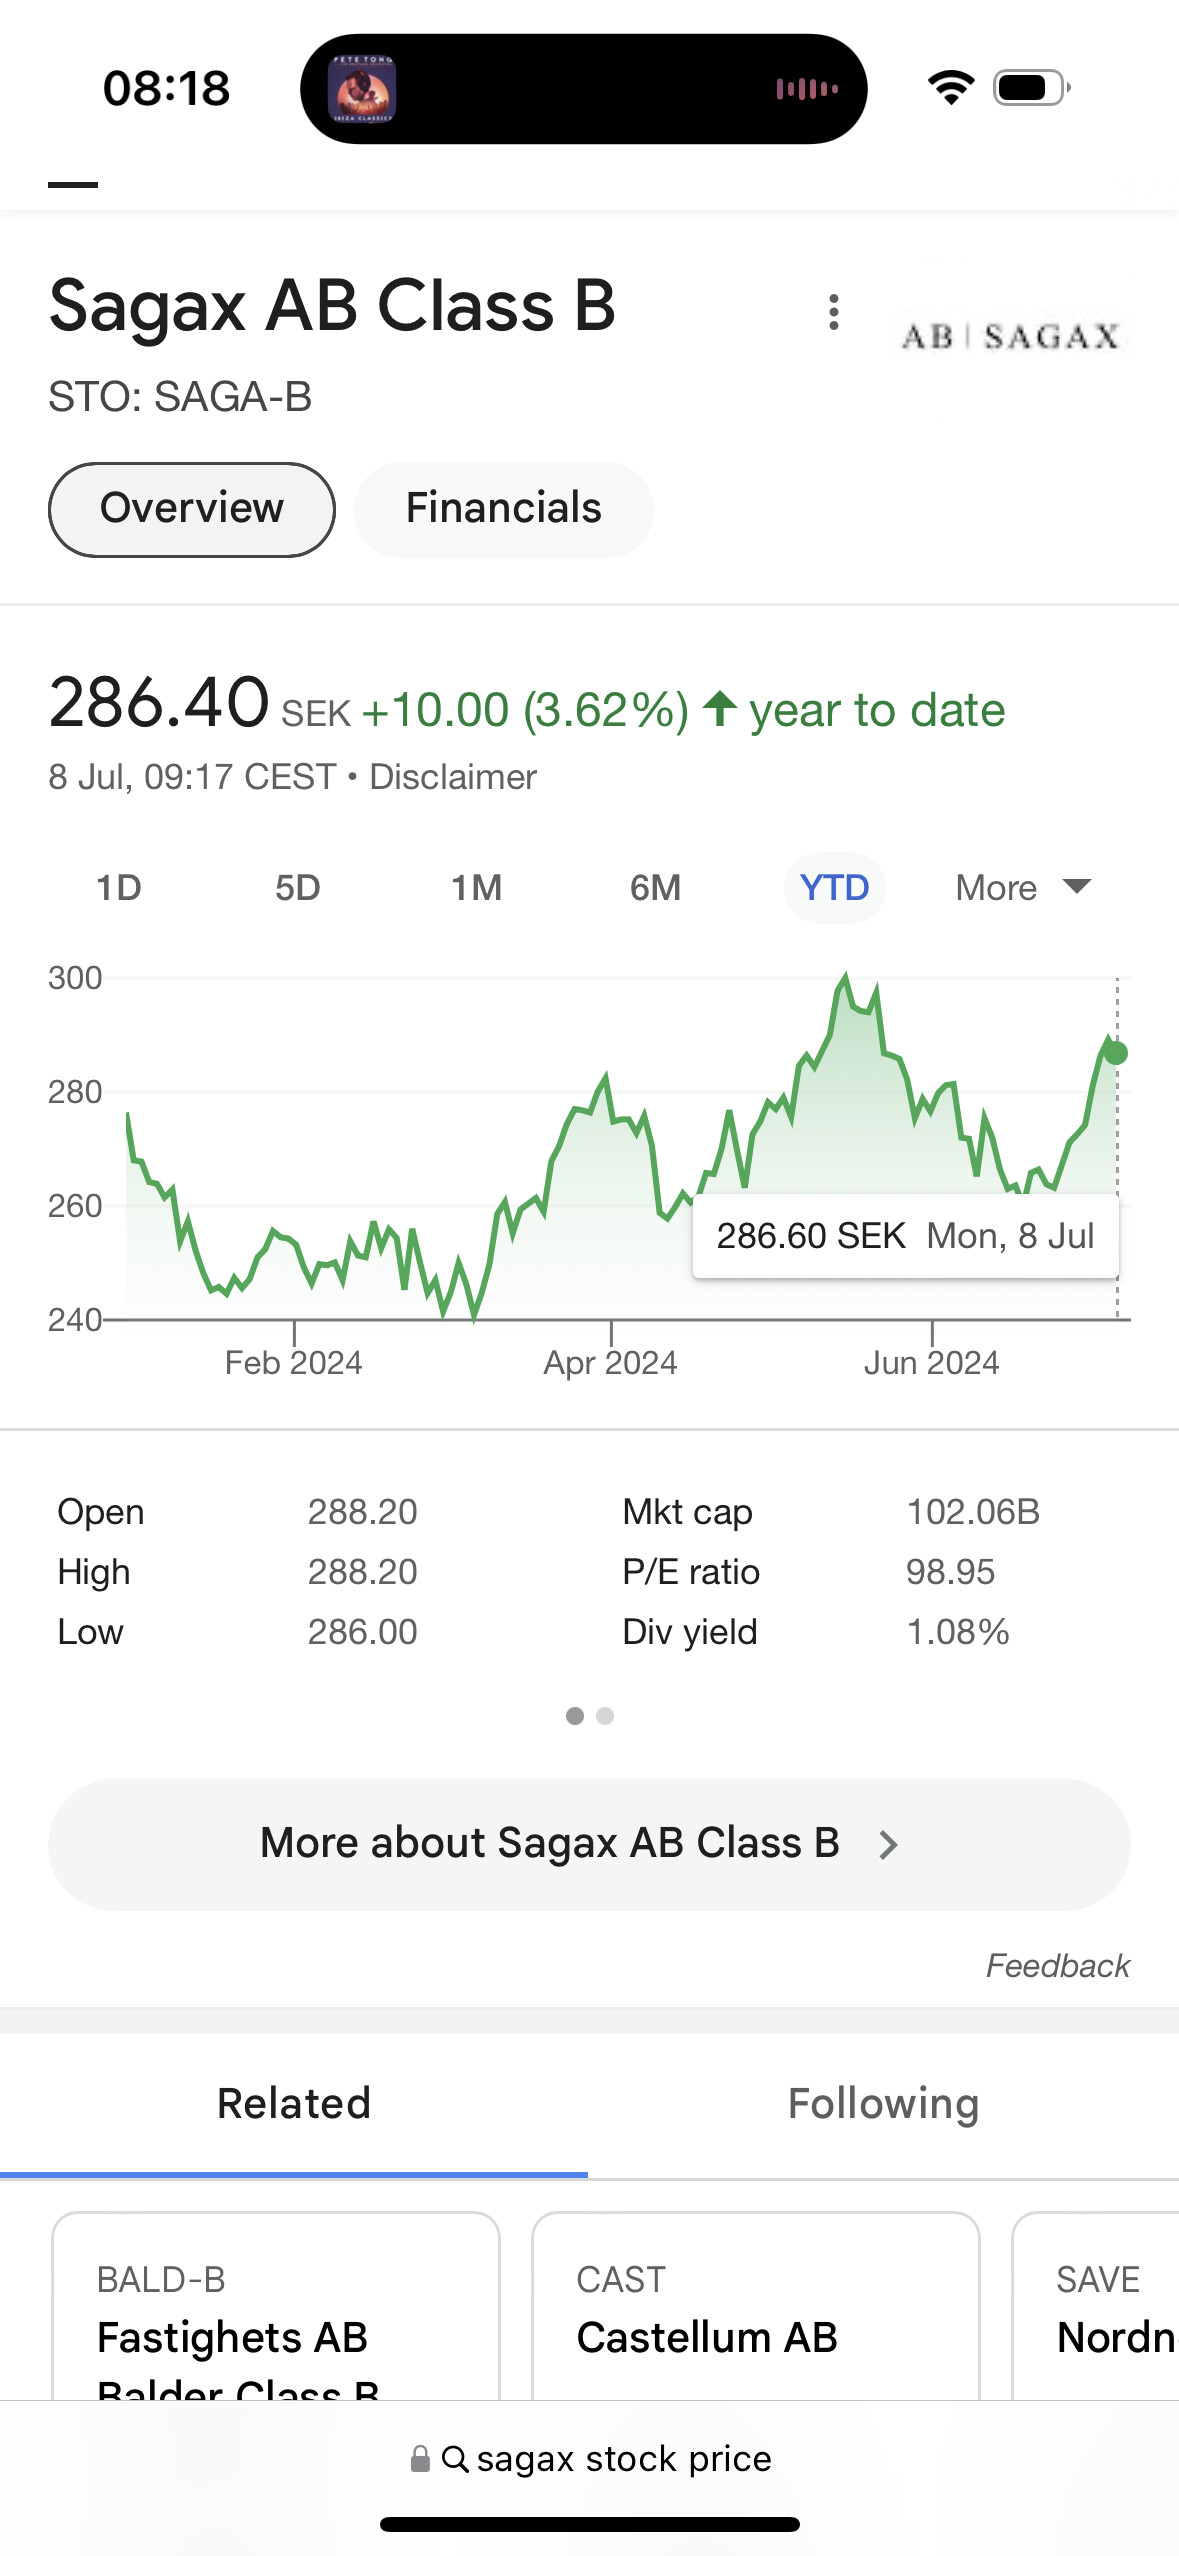The height and width of the screenshot is (2556, 1179).
Task: Tap the lock icon in address bar
Action: tap(421, 2459)
